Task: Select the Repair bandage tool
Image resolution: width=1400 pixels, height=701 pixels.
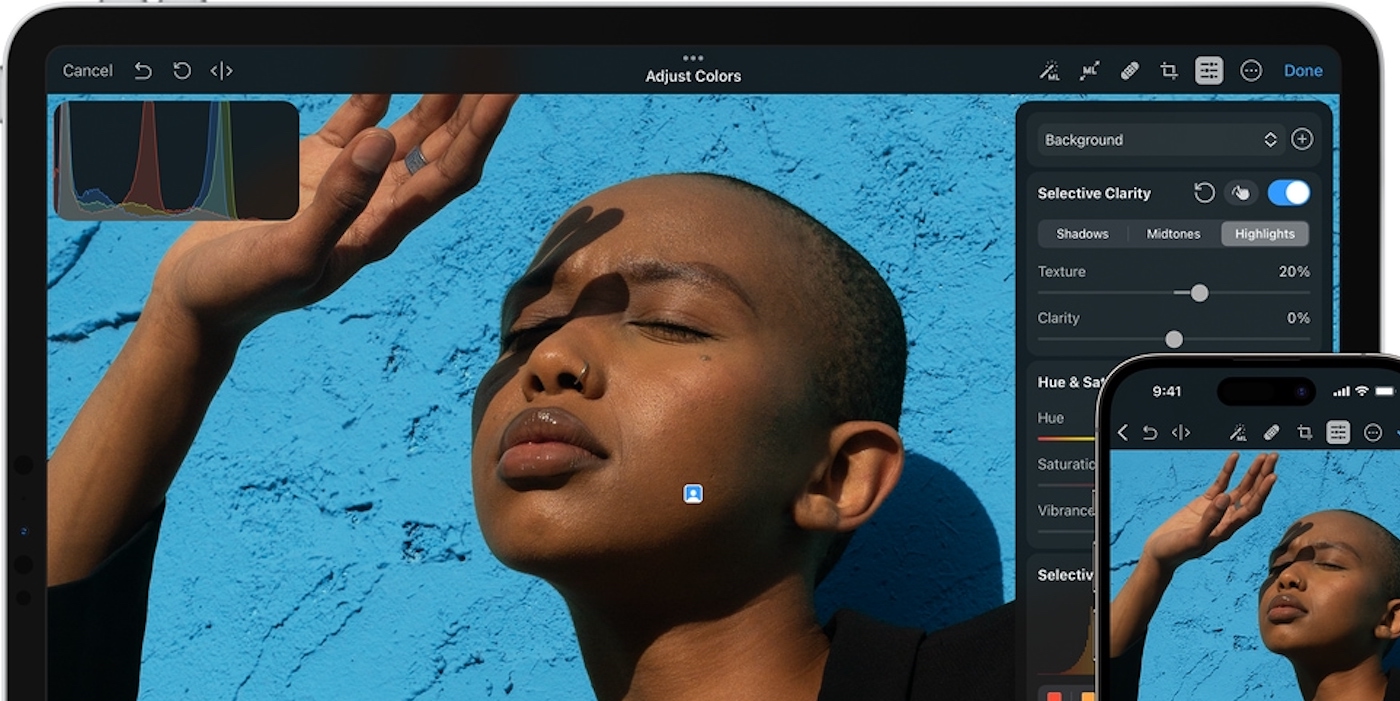Action: pyautogui.click(x=1129, y=70)
